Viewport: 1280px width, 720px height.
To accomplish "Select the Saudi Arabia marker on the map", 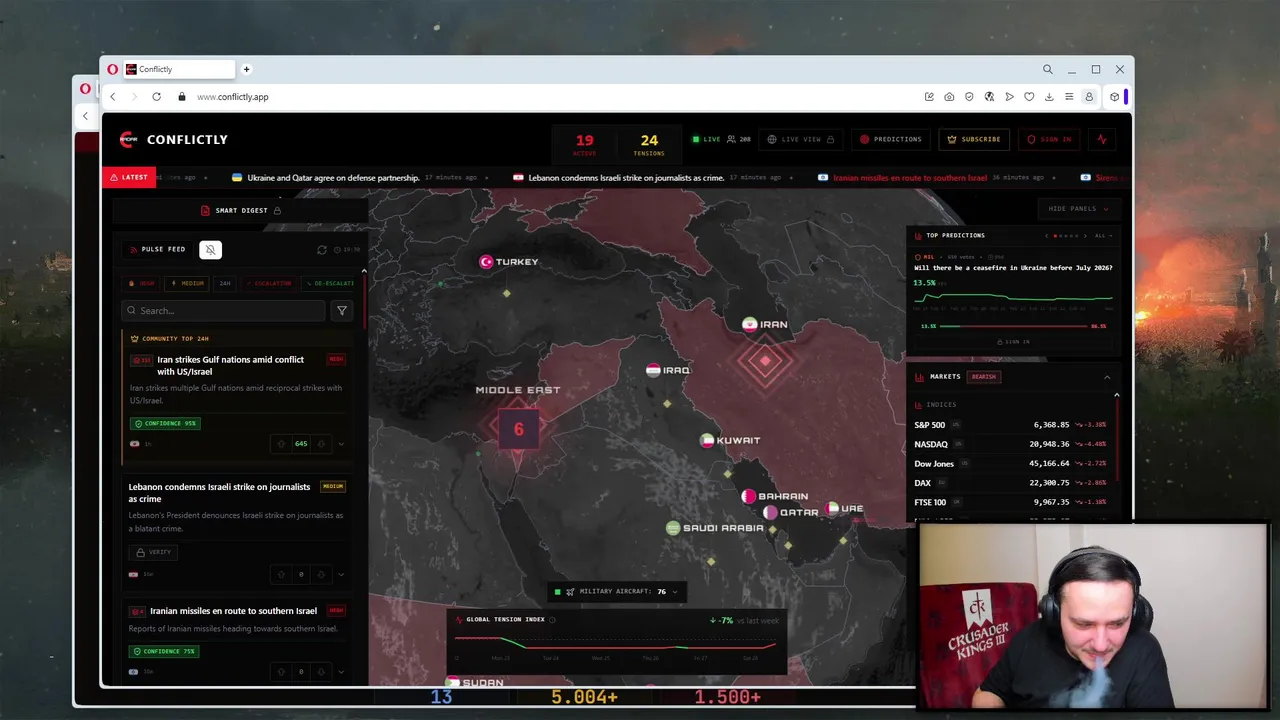I will 715,528.
